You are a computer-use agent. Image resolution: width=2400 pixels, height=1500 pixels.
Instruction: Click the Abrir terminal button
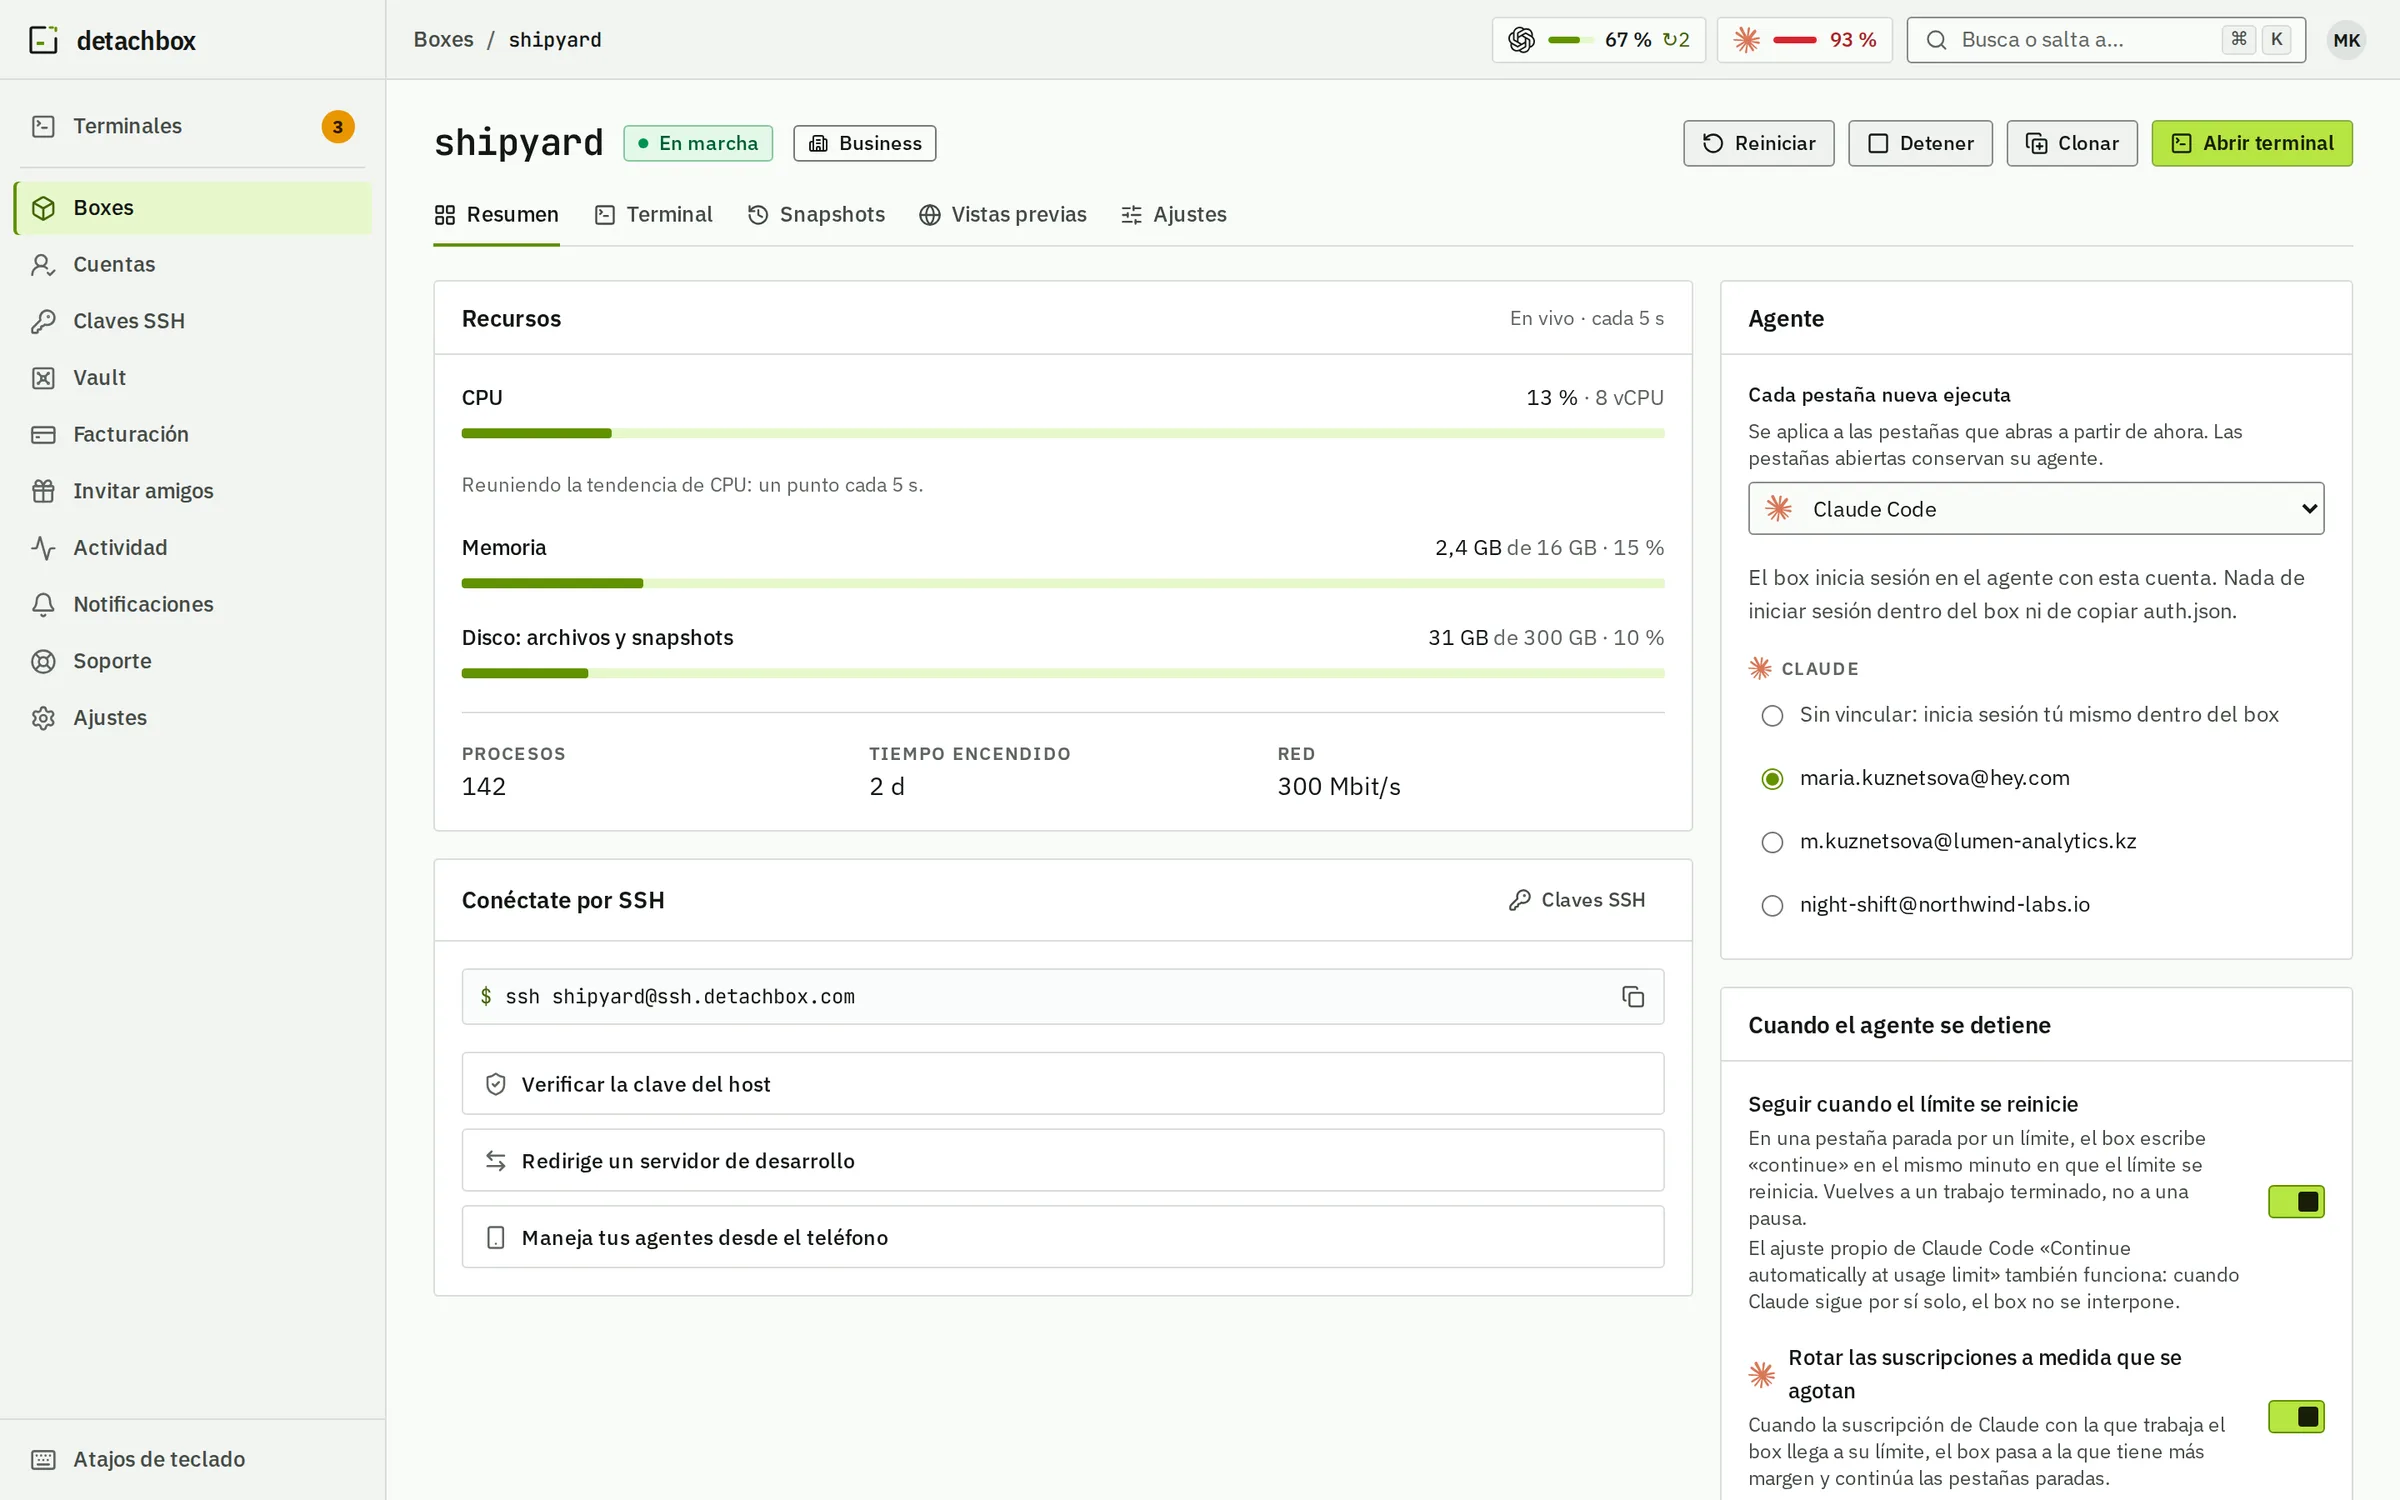2252,143
